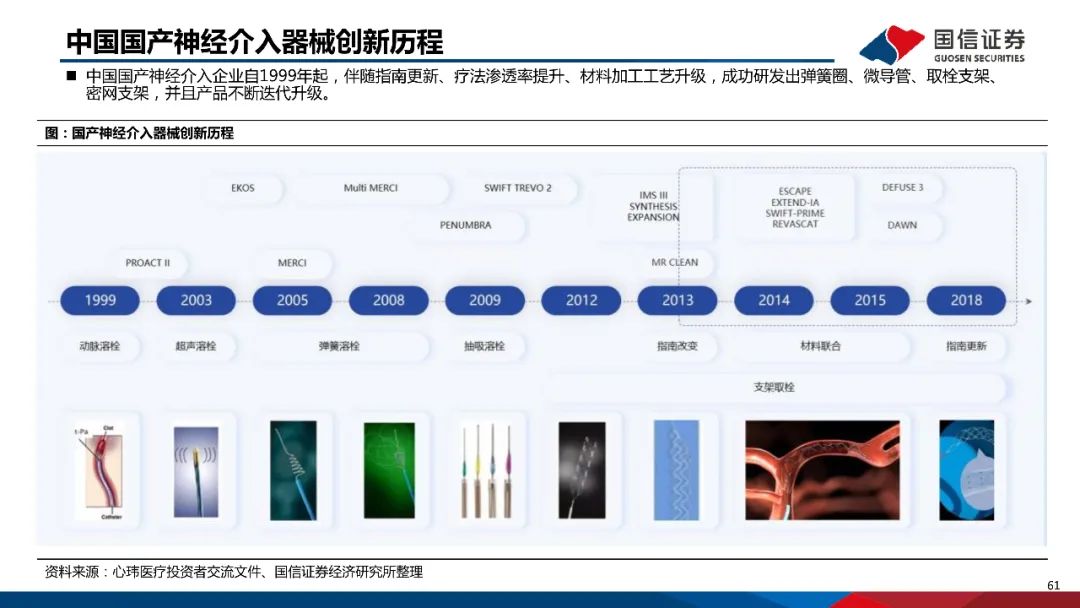Image resolution: width=1080 pixels, height=608 pixels.
Task: Click the 支架取栓 bar
Action: click(x=774, y=387)
